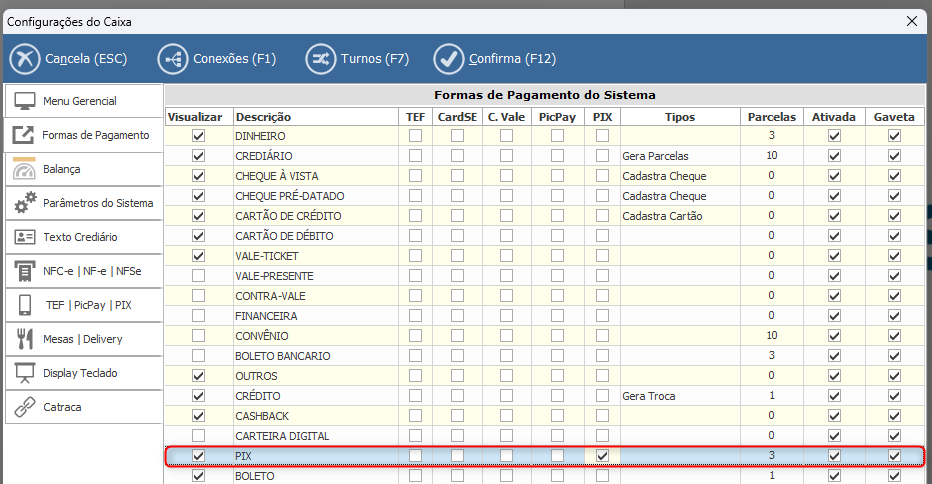
Task: Select the Catraca chain link icon
Action: [25, 407]
